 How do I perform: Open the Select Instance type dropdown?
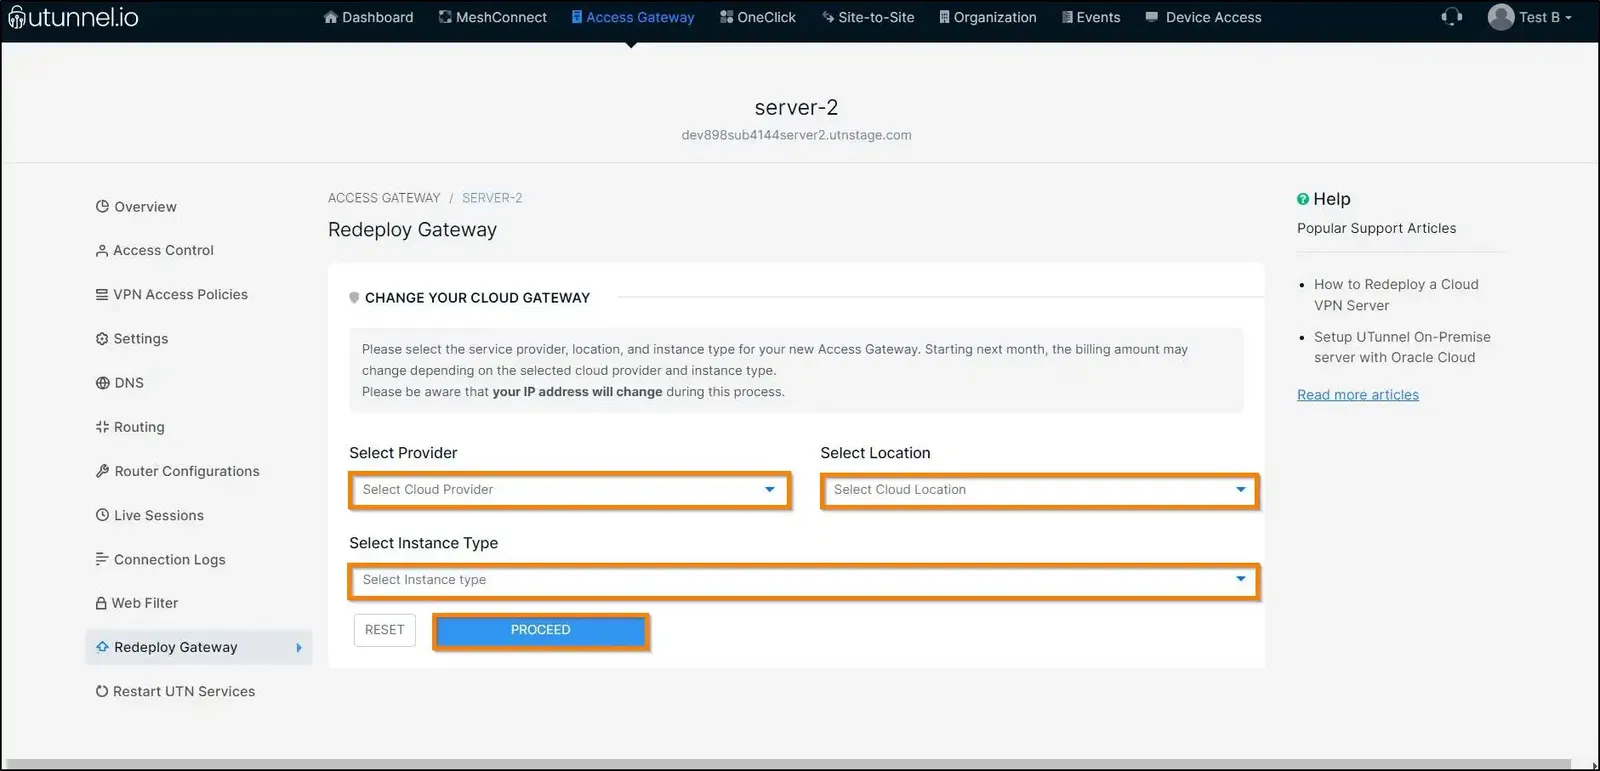pos(804,581)
